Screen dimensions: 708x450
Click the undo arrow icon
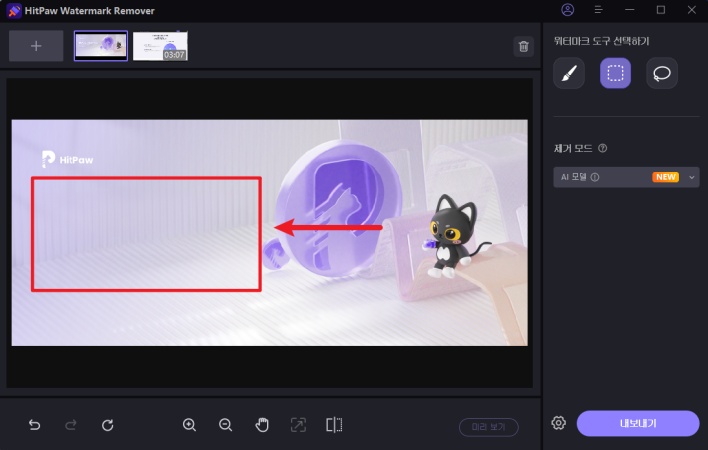click(x=35, y=425)
